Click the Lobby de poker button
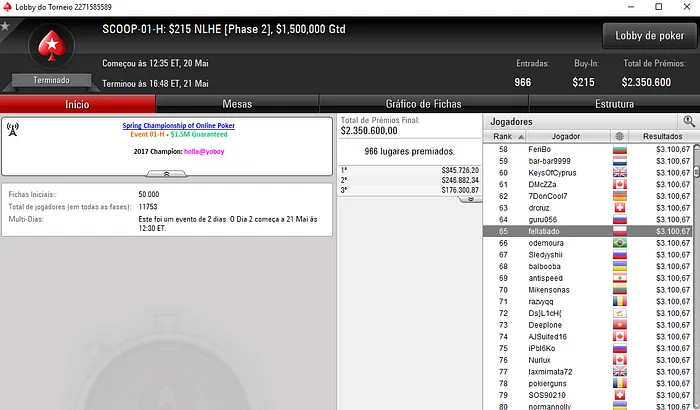 pyautogui.click(x=649, y=36)
